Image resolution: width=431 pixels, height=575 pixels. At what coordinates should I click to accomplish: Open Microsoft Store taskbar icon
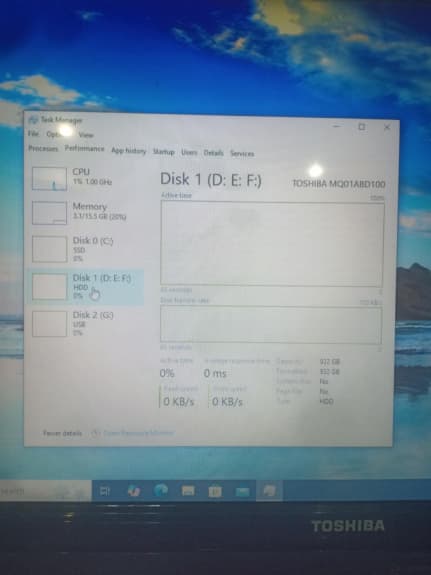[215, 491]
